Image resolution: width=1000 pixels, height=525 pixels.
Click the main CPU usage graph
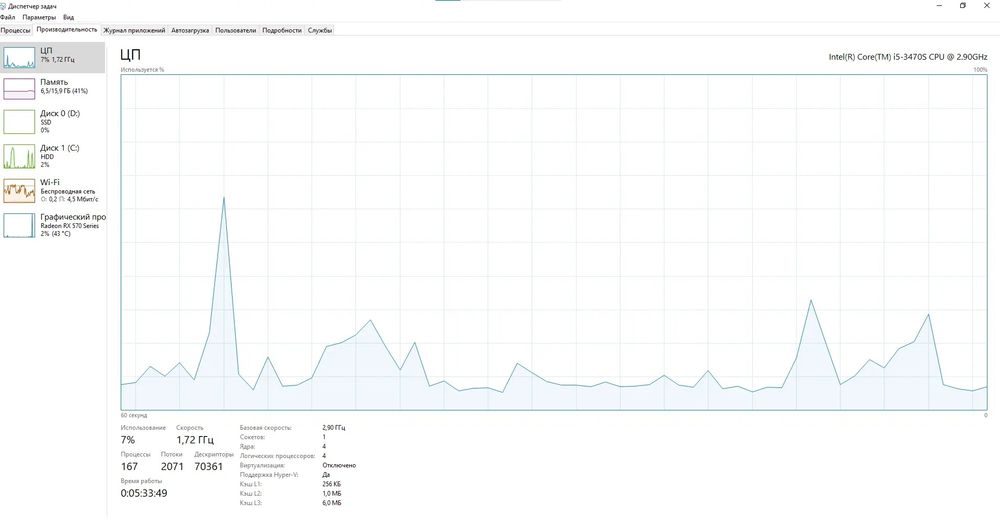coord(554,242)
